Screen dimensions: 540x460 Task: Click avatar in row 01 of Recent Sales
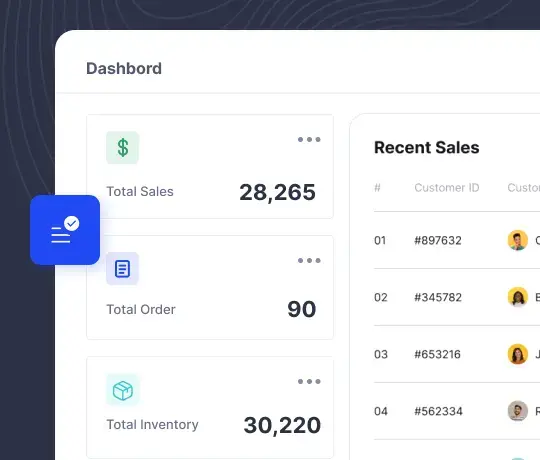point(518,240)
